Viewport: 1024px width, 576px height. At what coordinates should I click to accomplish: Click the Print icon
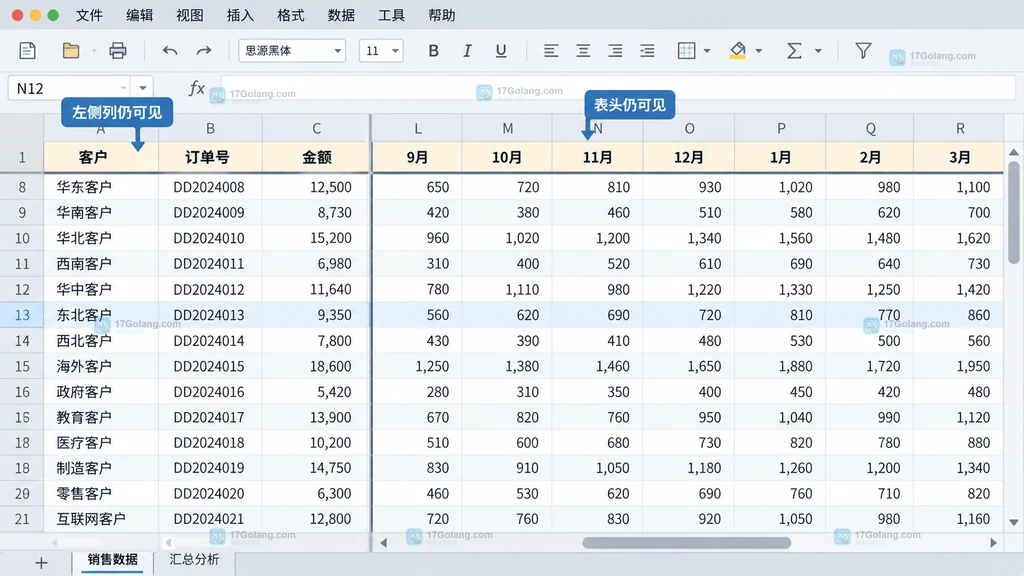(x=118, y=50)
